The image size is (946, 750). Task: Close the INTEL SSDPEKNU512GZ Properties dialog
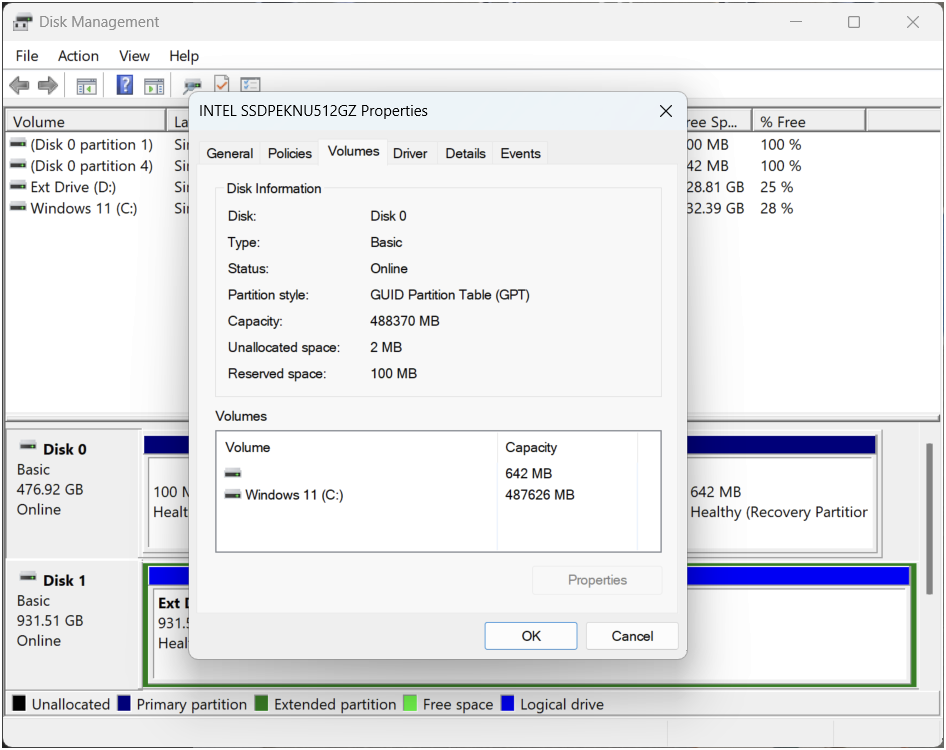pyautogui.click(x=665, y=111)
